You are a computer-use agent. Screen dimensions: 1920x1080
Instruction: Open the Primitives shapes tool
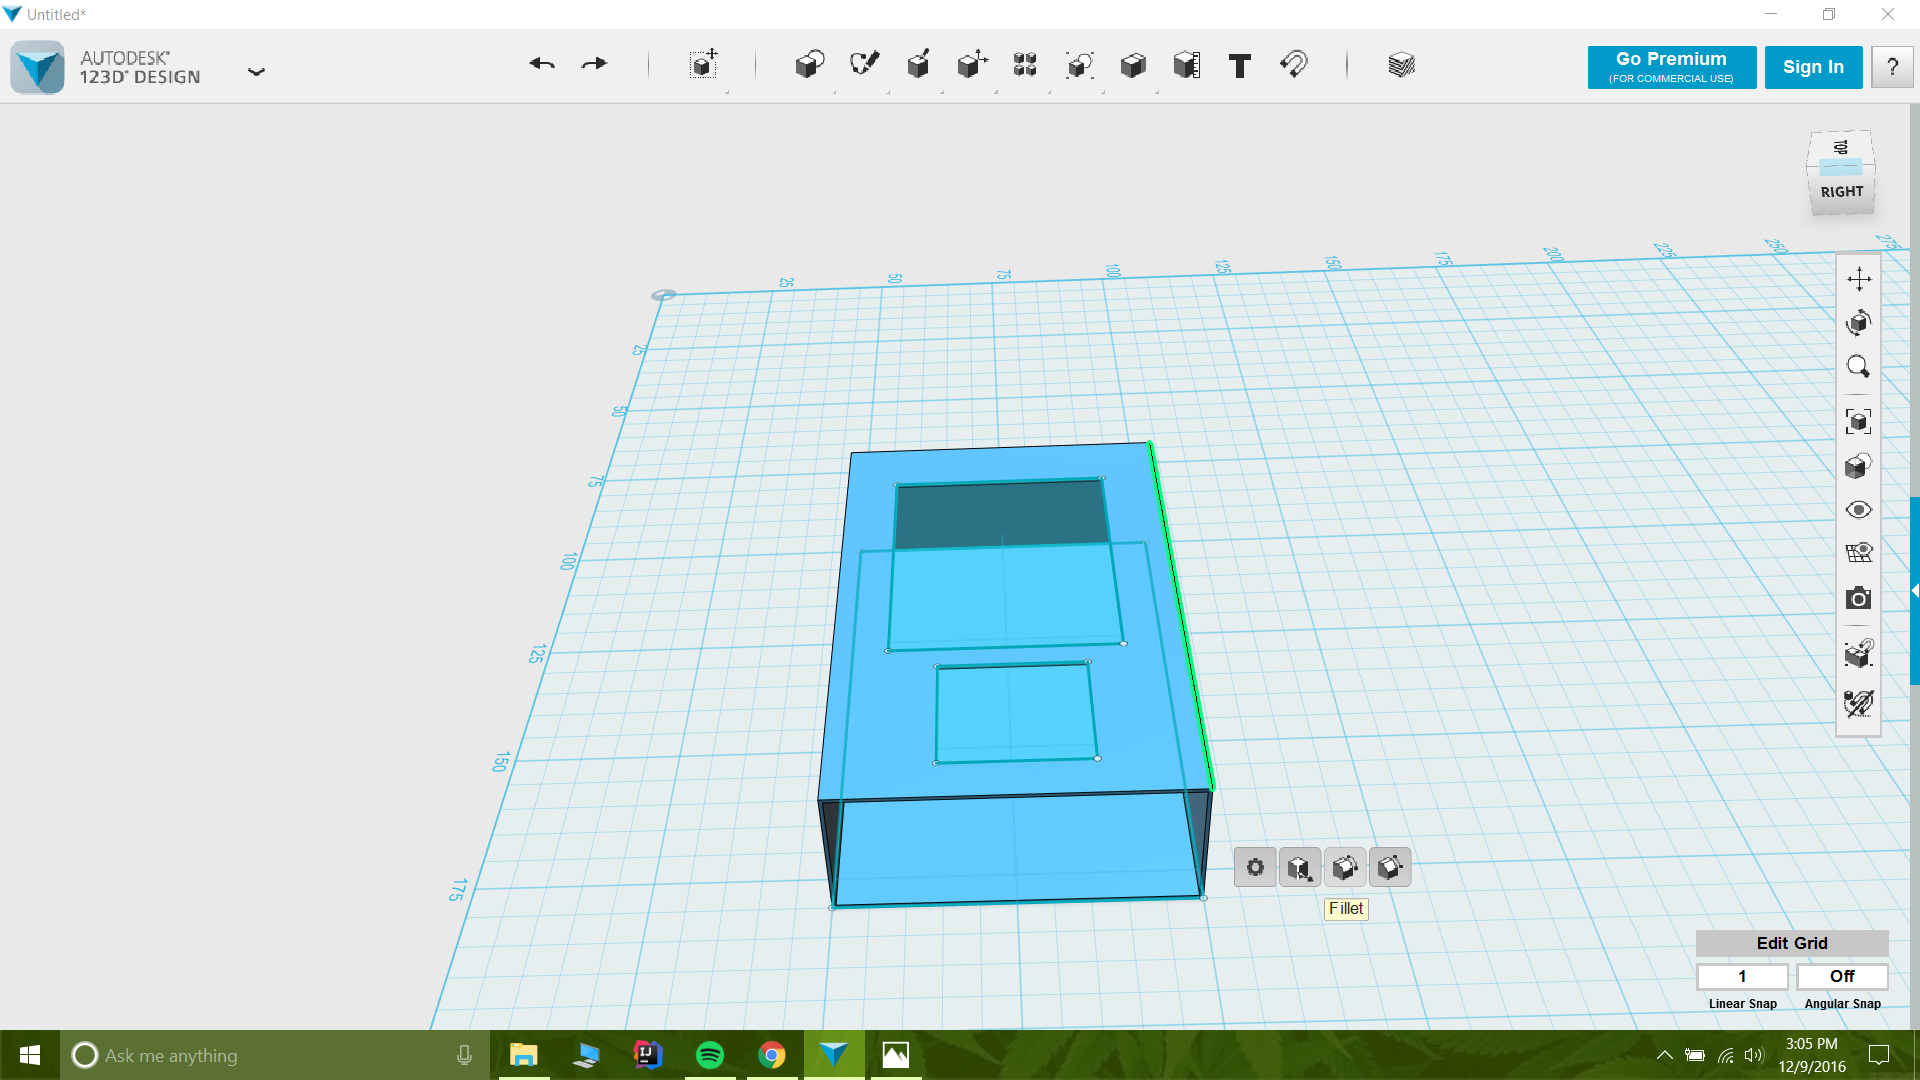(810, 65)
